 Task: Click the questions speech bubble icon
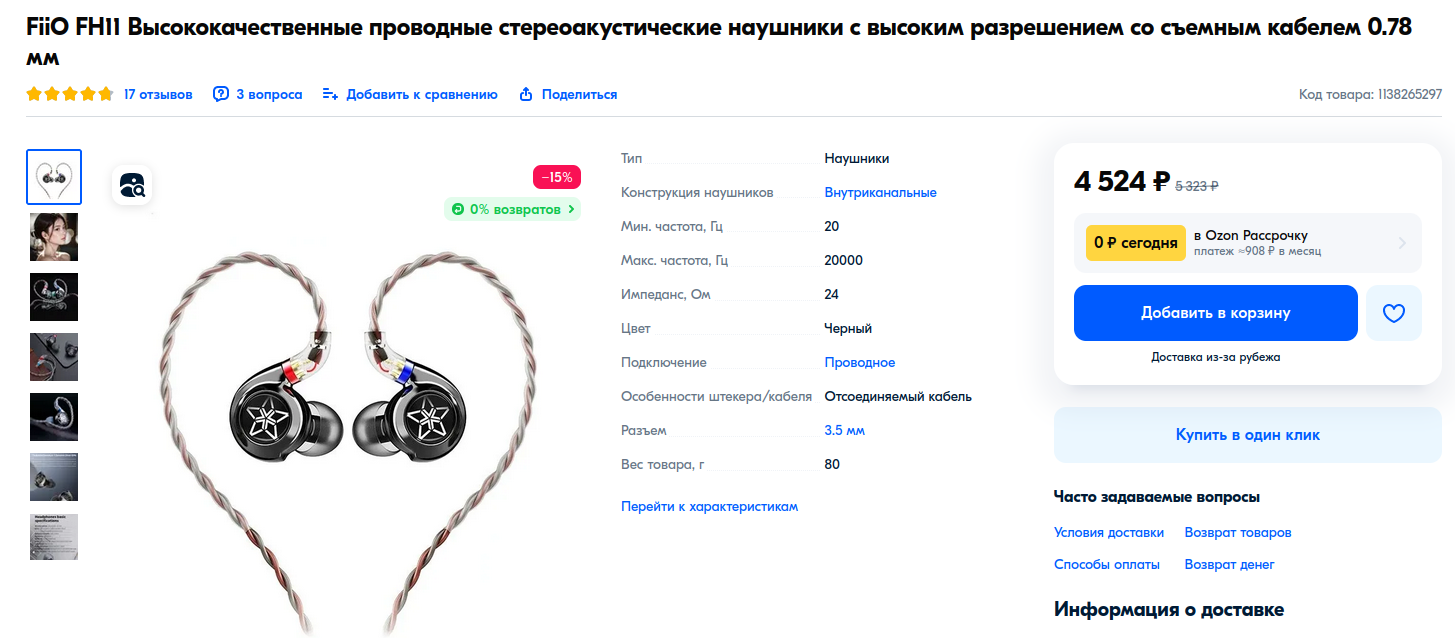(x=221, y=94)
